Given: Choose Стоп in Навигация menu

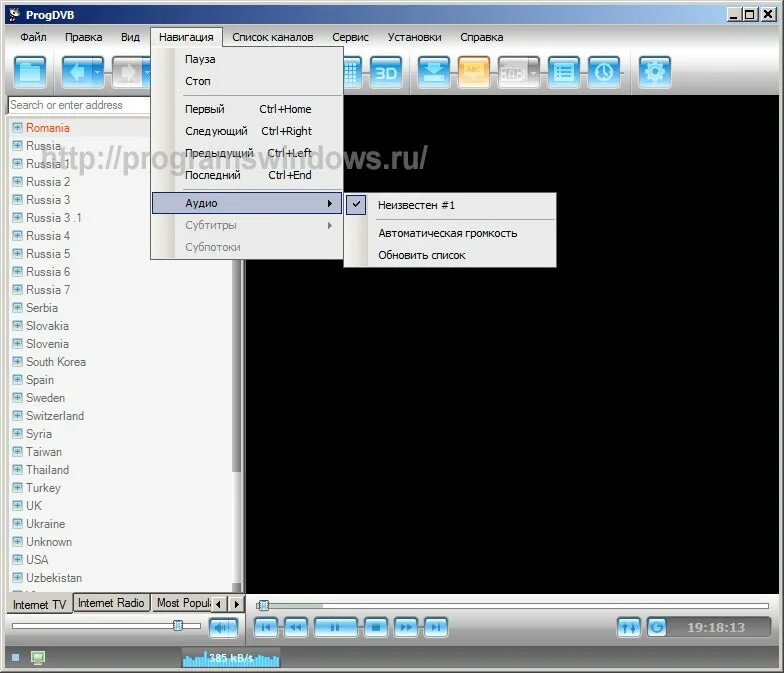Looking at the screenshot, I should (248, 81).
